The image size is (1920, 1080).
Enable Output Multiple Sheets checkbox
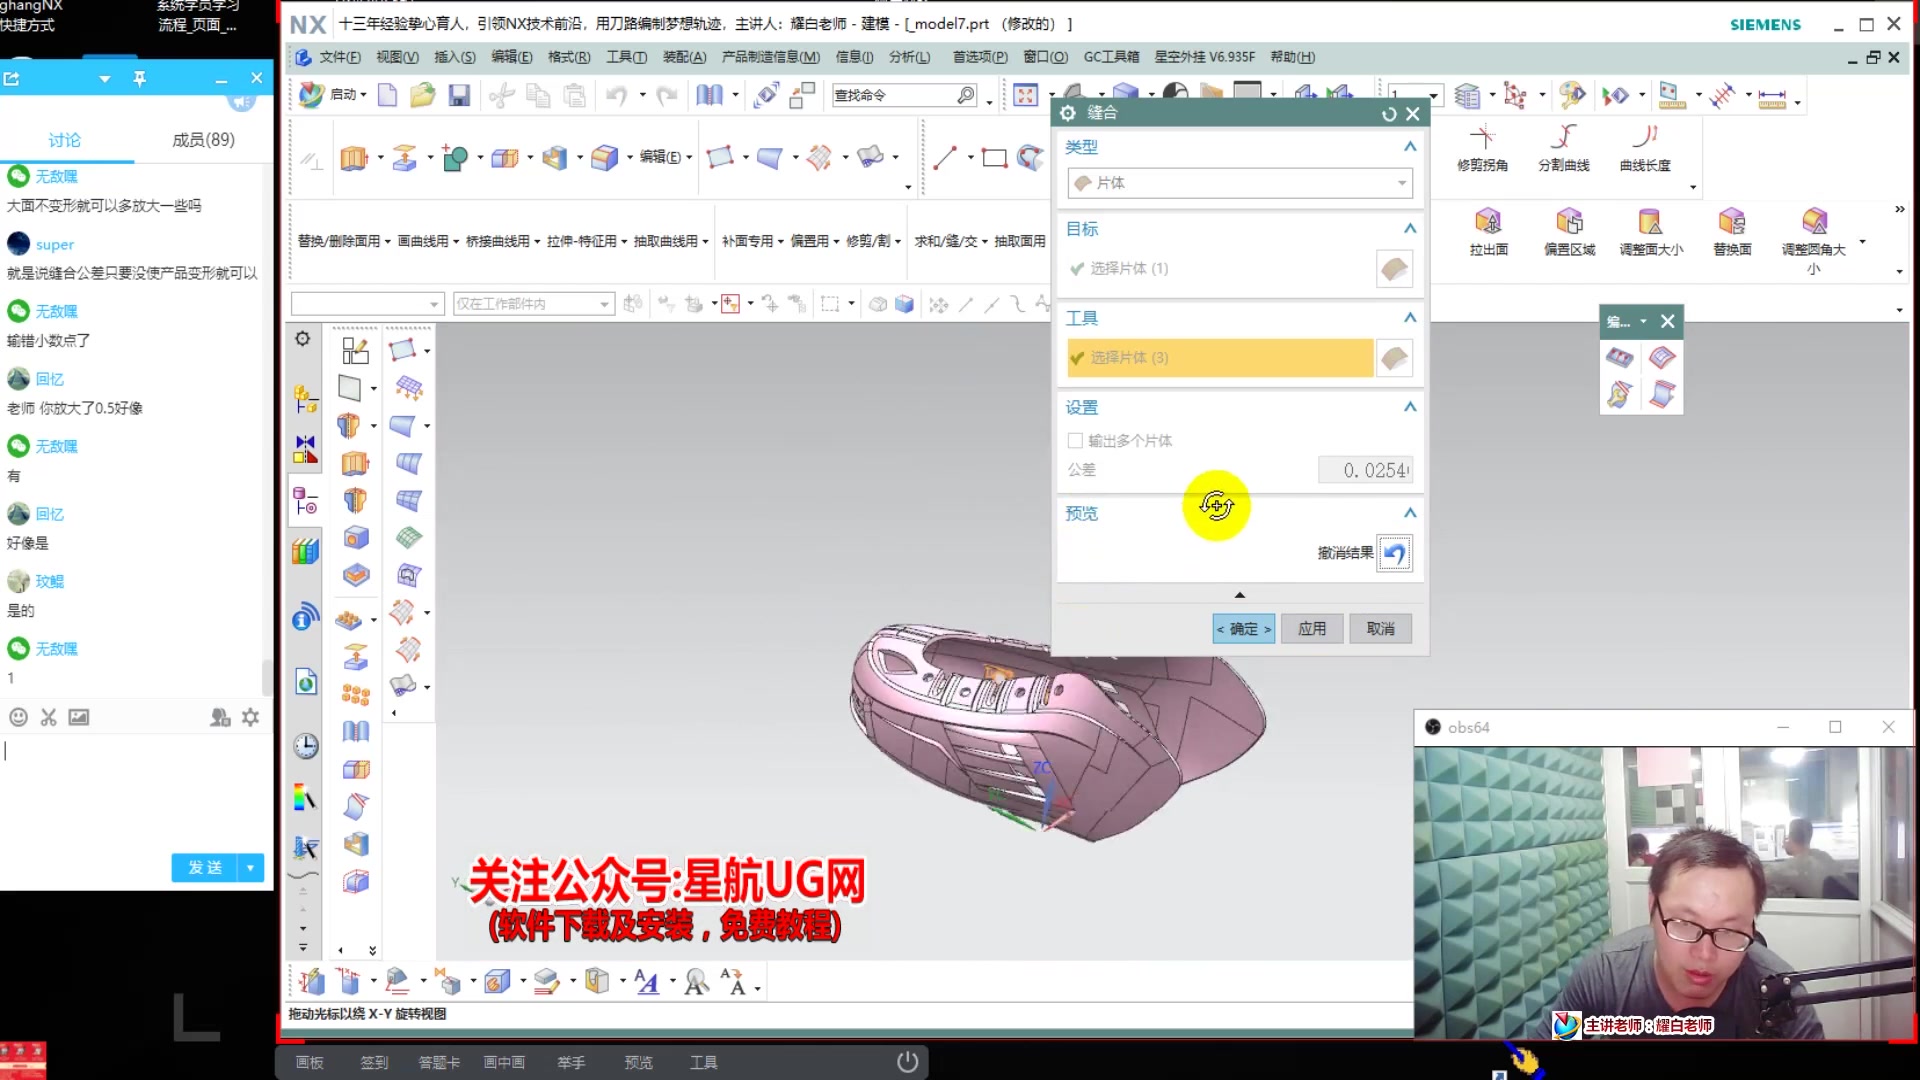1075,441
